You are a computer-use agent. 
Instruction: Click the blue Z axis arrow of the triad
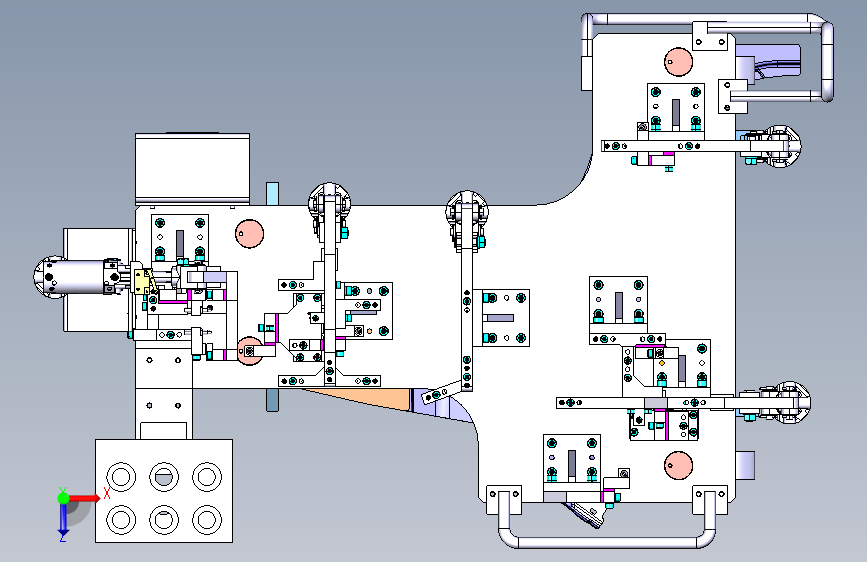coord(63,520)
